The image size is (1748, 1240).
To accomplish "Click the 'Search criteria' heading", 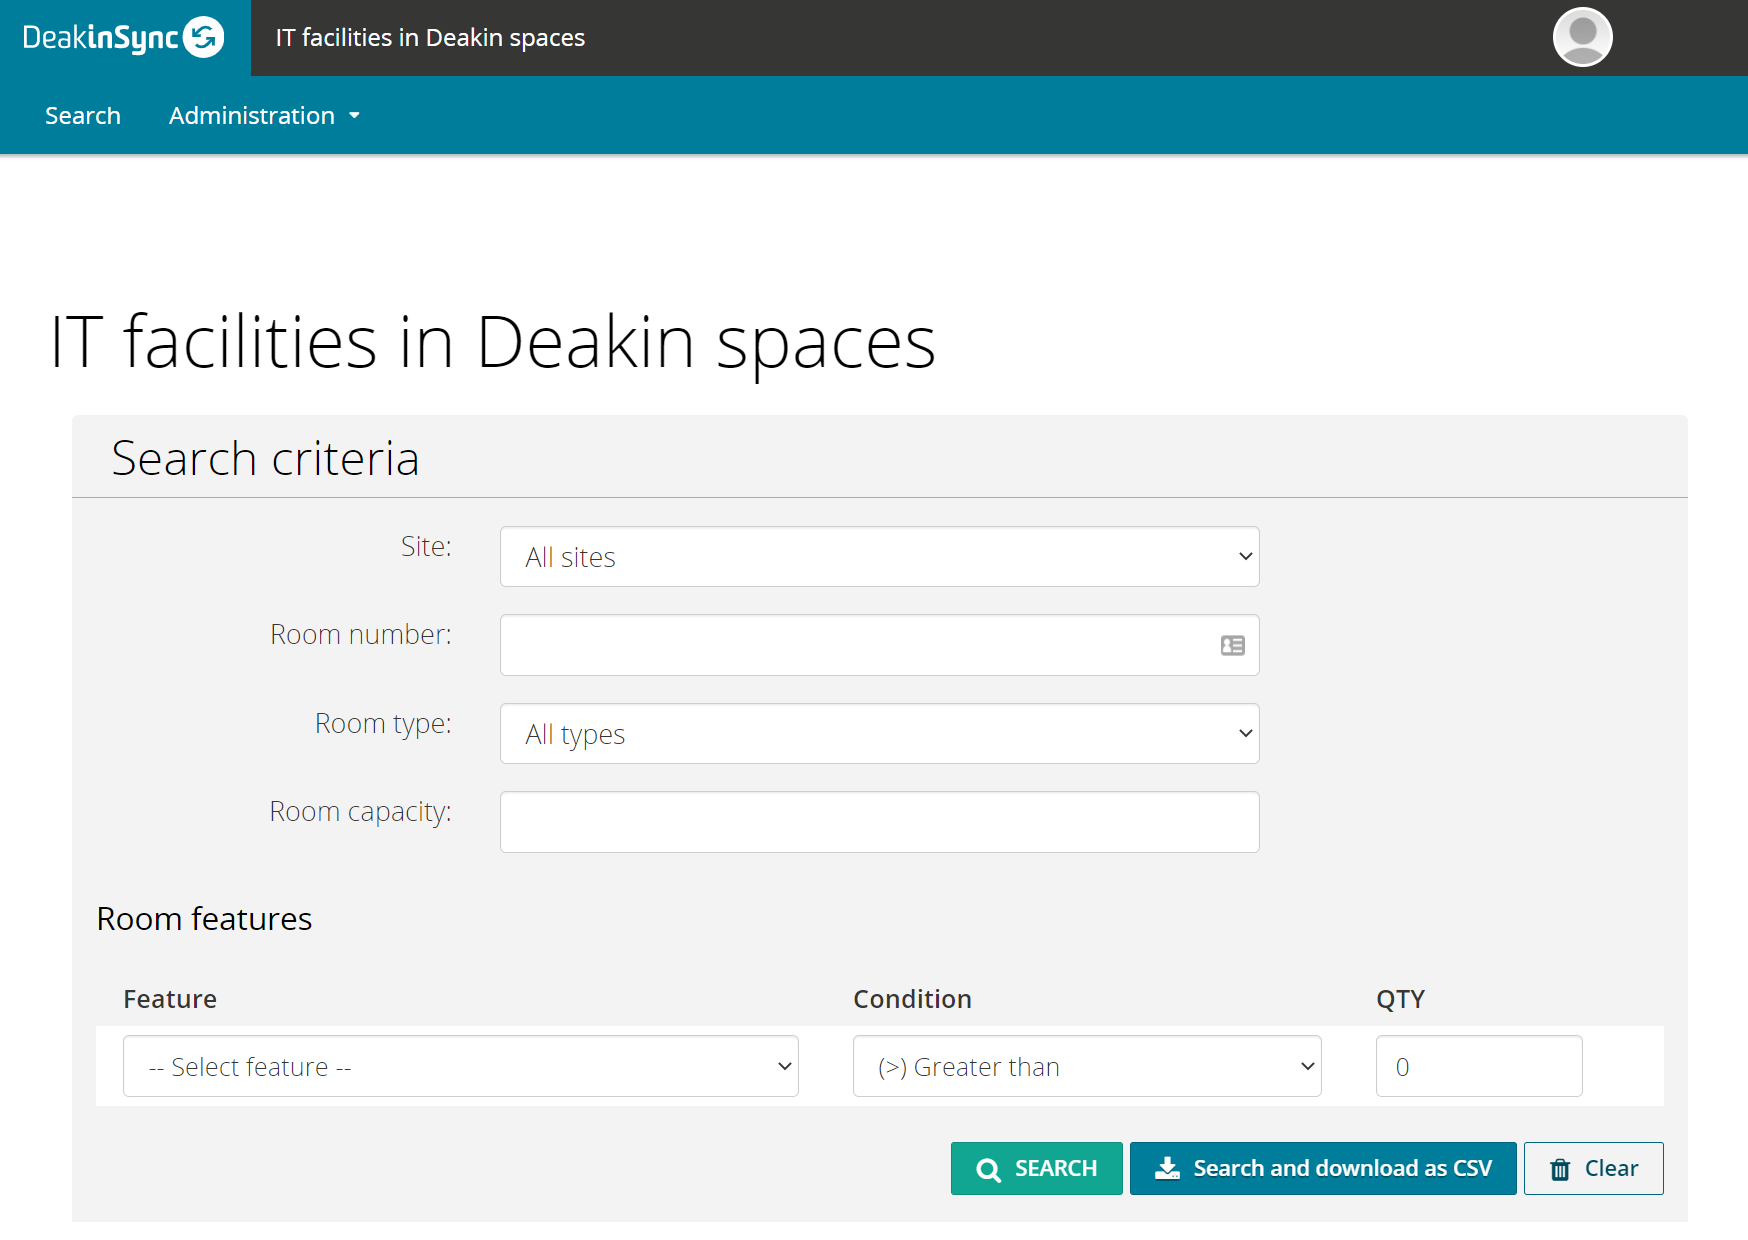I will point(265,459).
